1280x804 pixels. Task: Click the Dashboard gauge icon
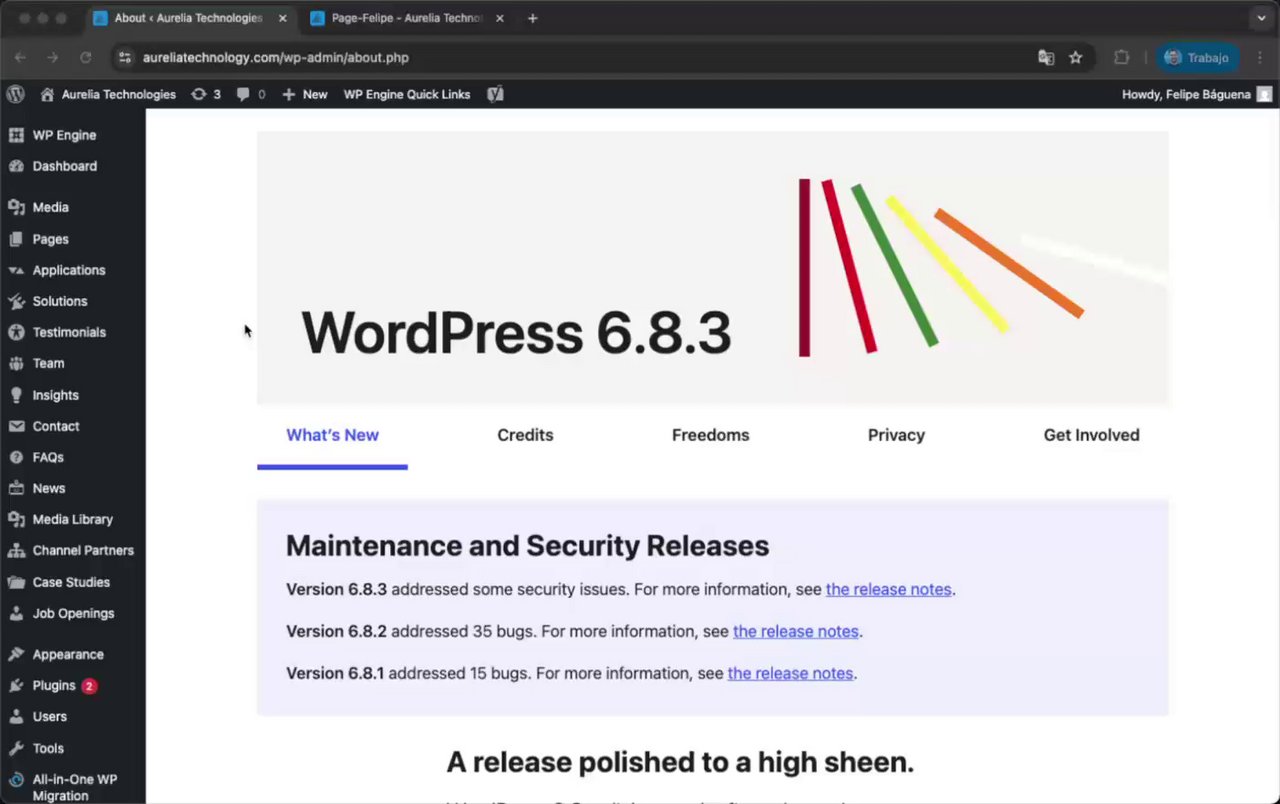tap(16, 166)
